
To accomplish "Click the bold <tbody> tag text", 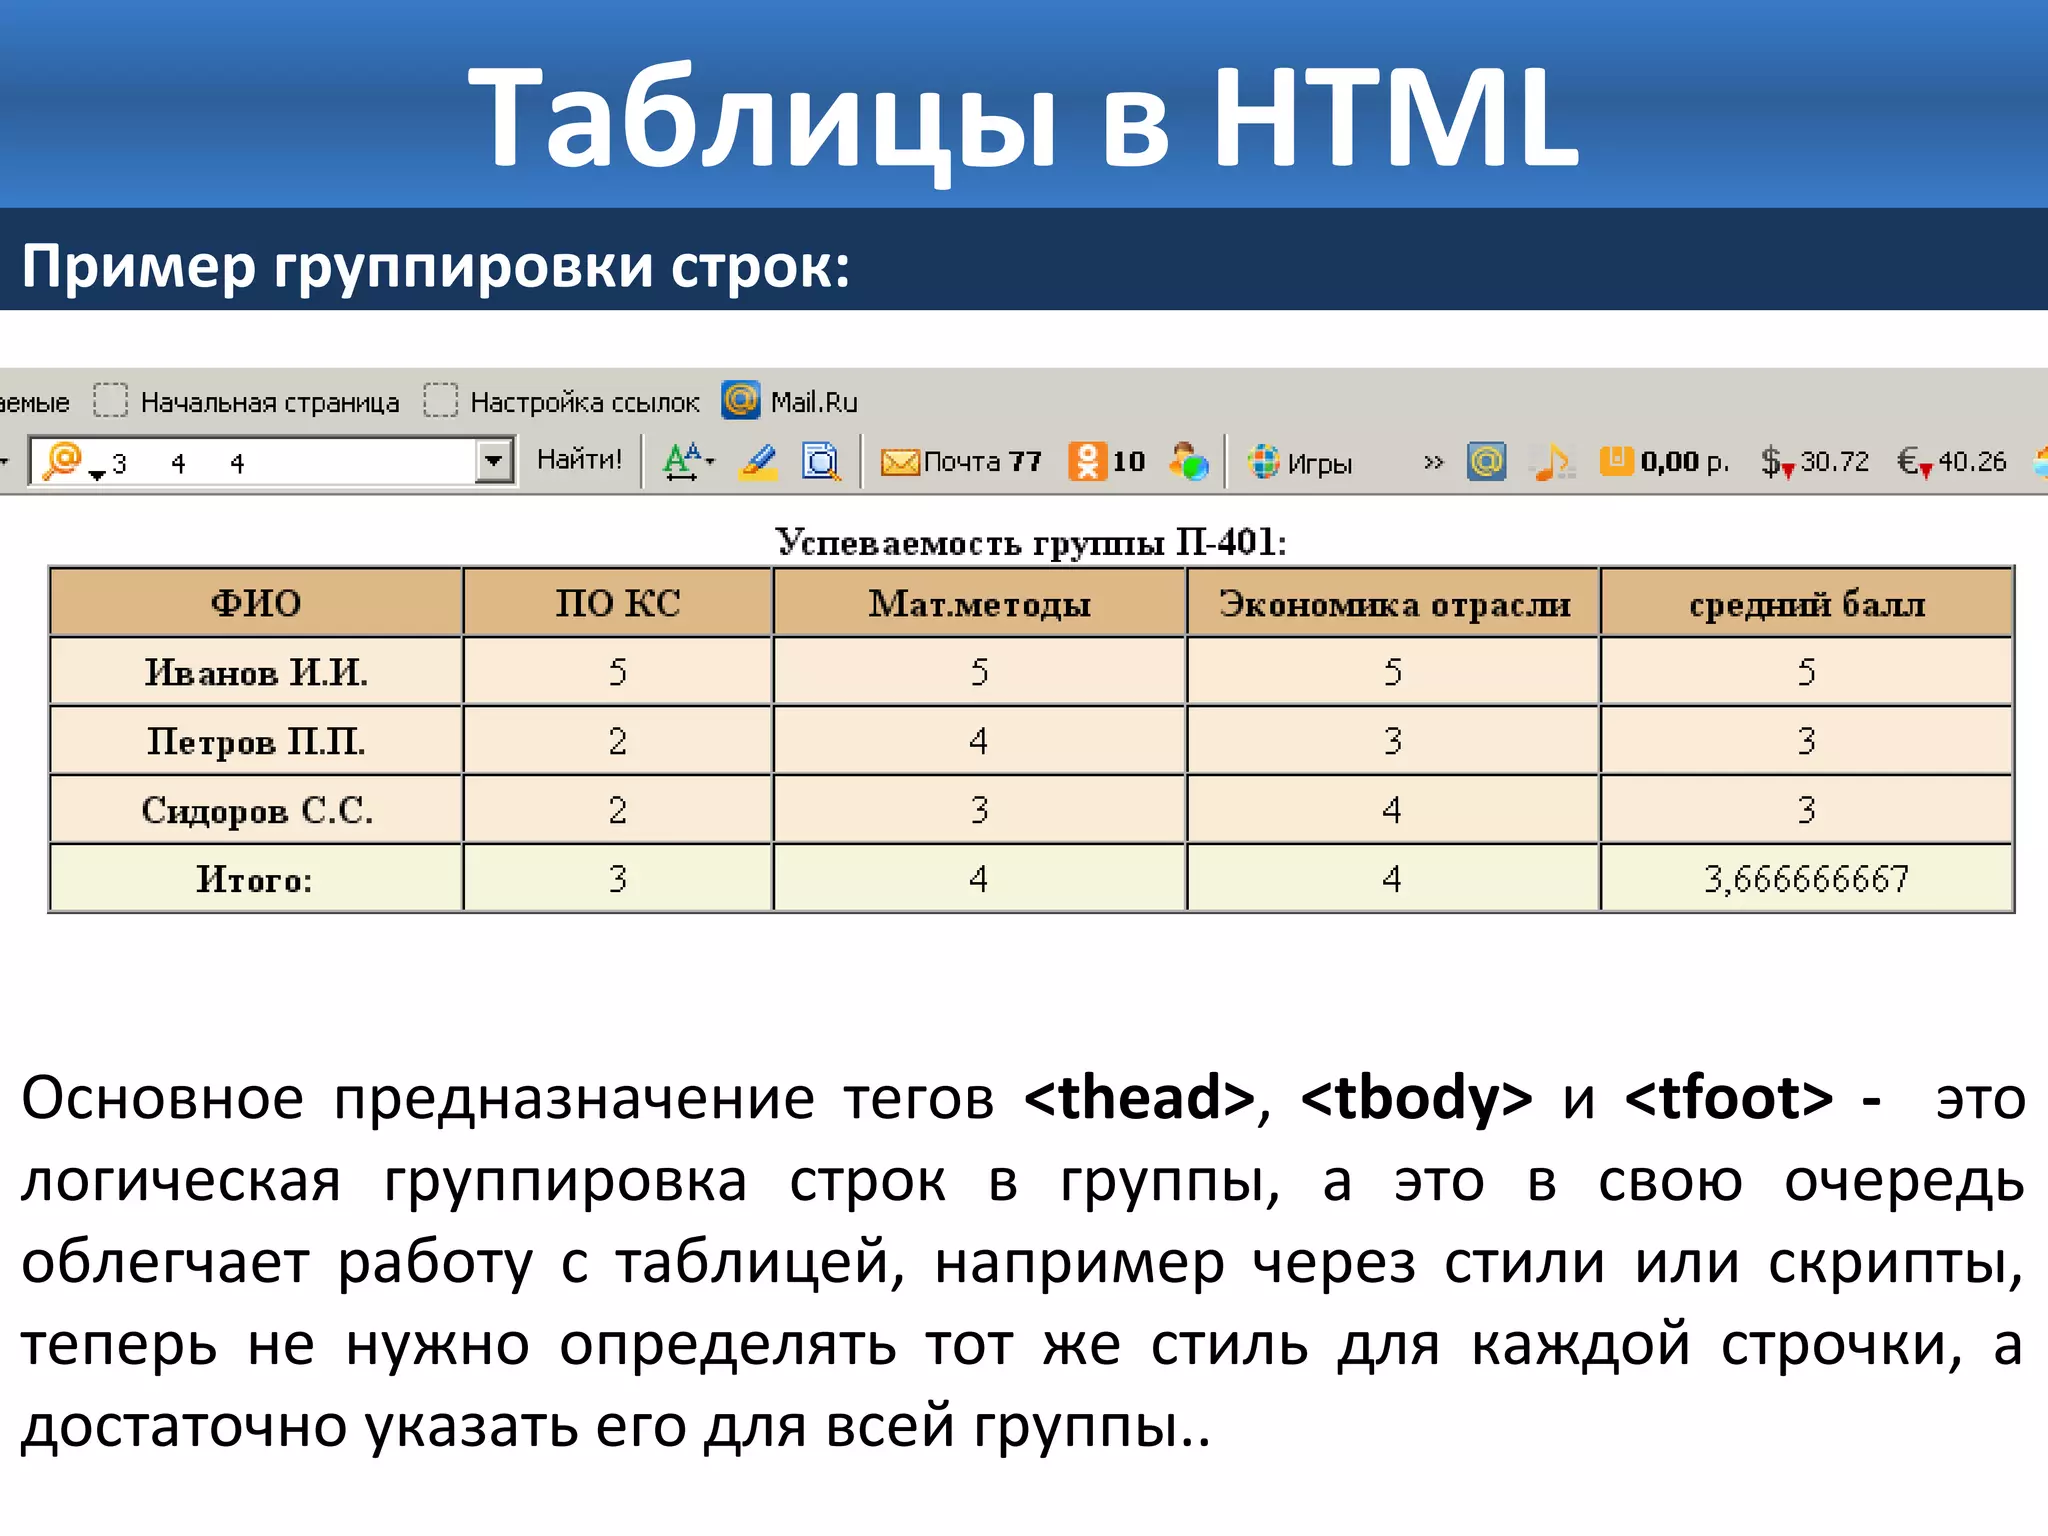I will (x=1417, y=1097).
